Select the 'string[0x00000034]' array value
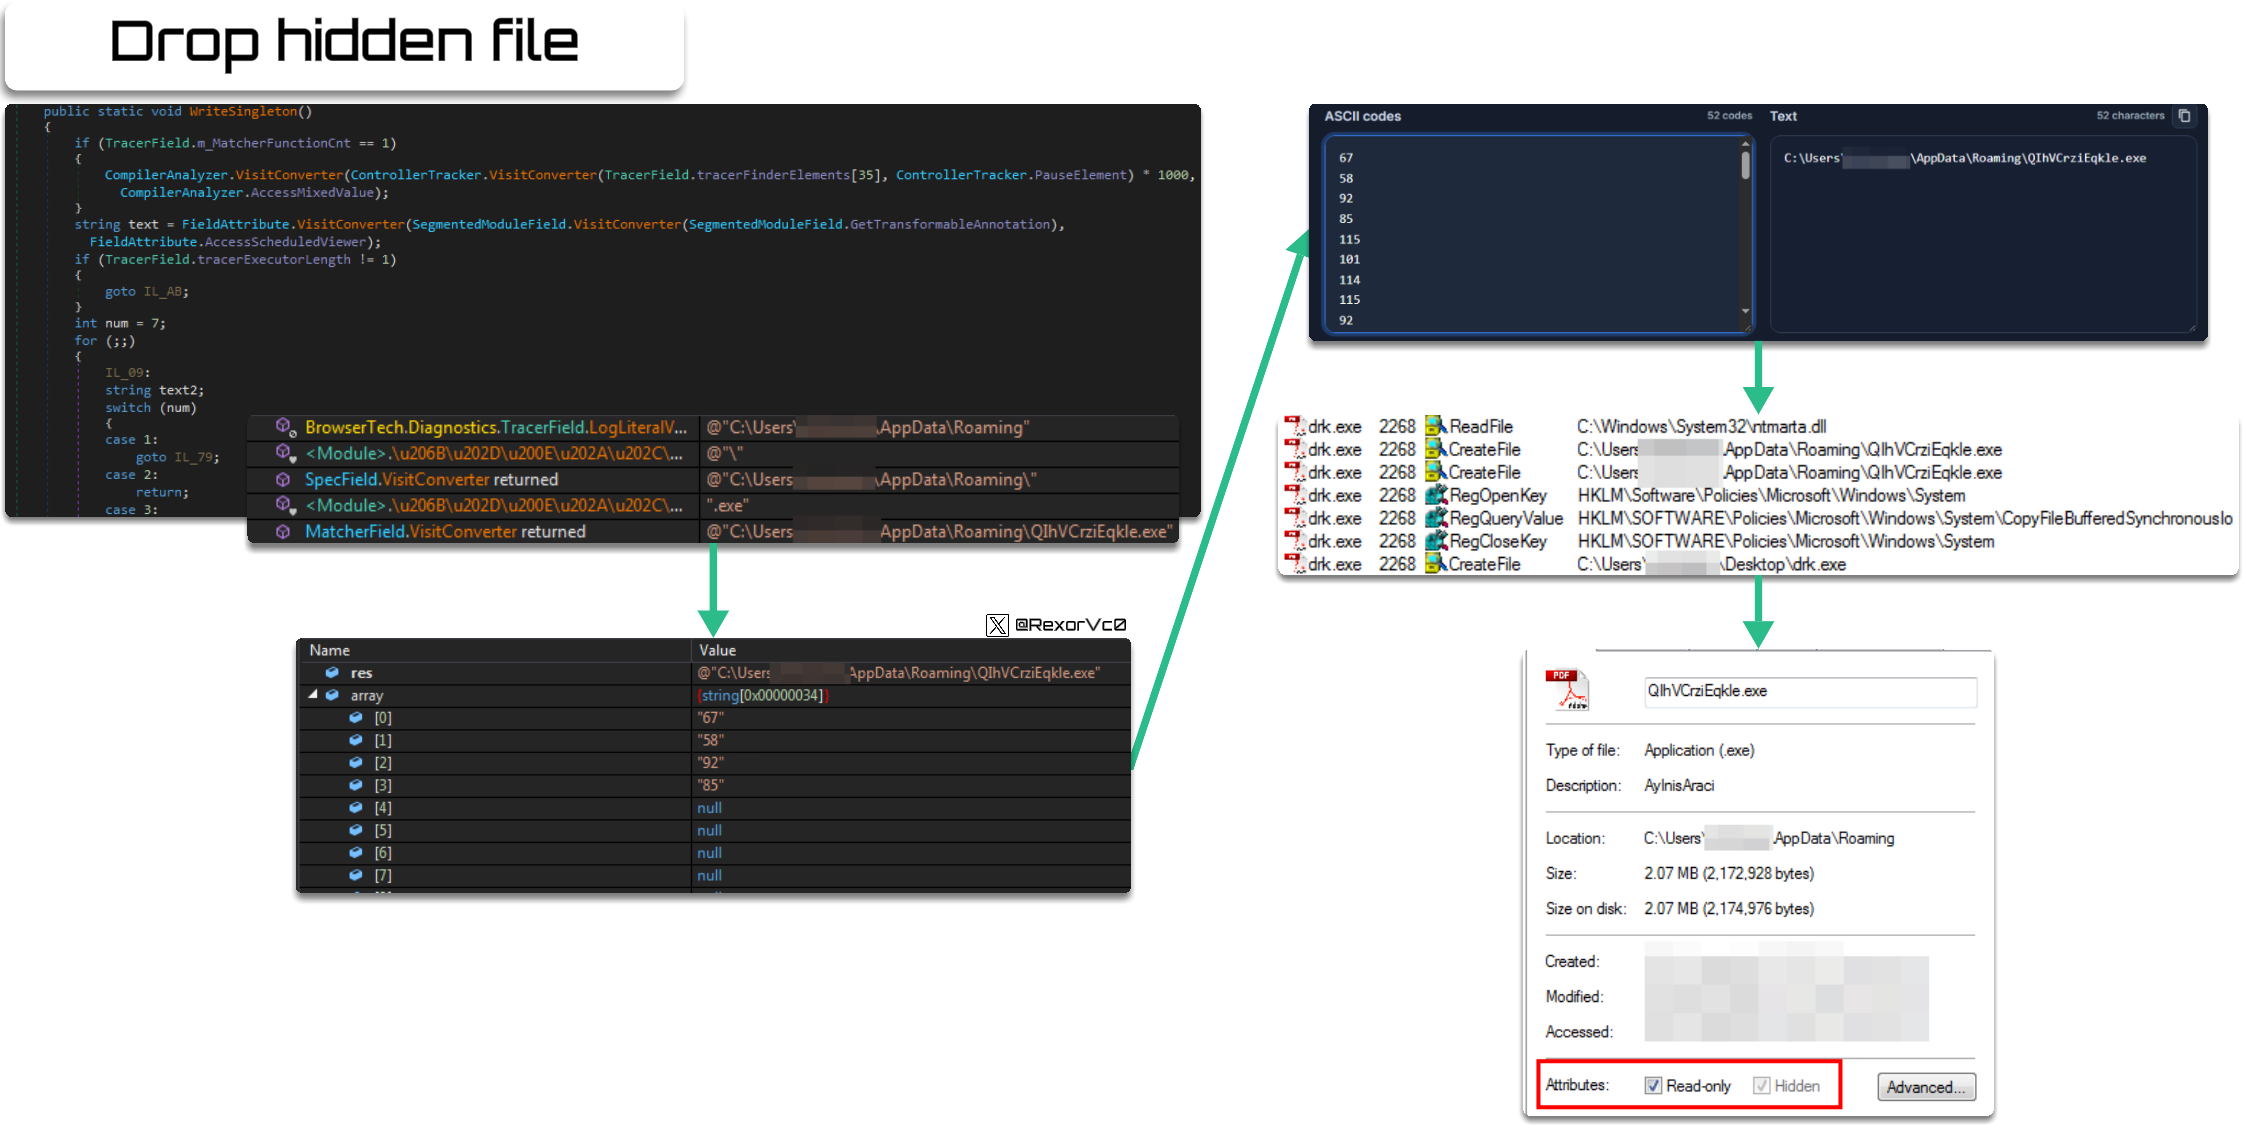Image resolution: width=2243 pixels, height=1125 pixels. tap(763, 695)
